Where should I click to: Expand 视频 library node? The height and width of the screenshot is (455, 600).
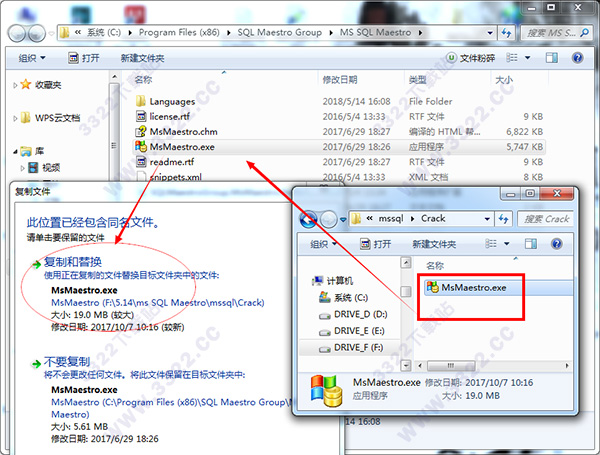(22, 168)
